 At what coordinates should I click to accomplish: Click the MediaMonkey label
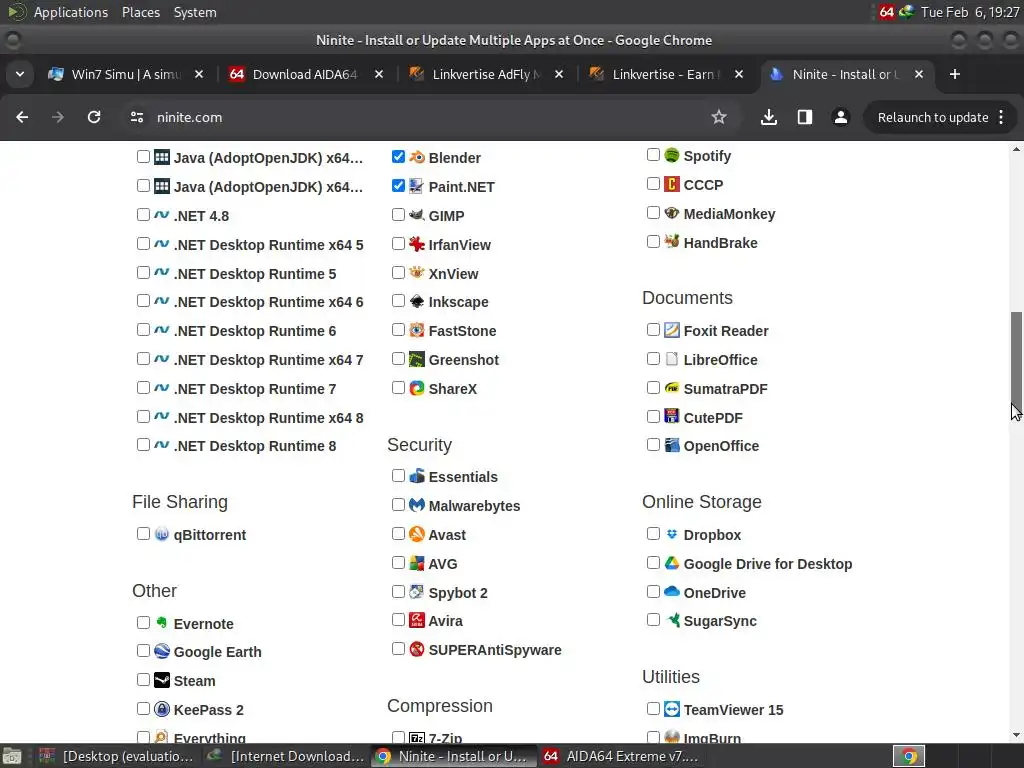click(729, 214)
